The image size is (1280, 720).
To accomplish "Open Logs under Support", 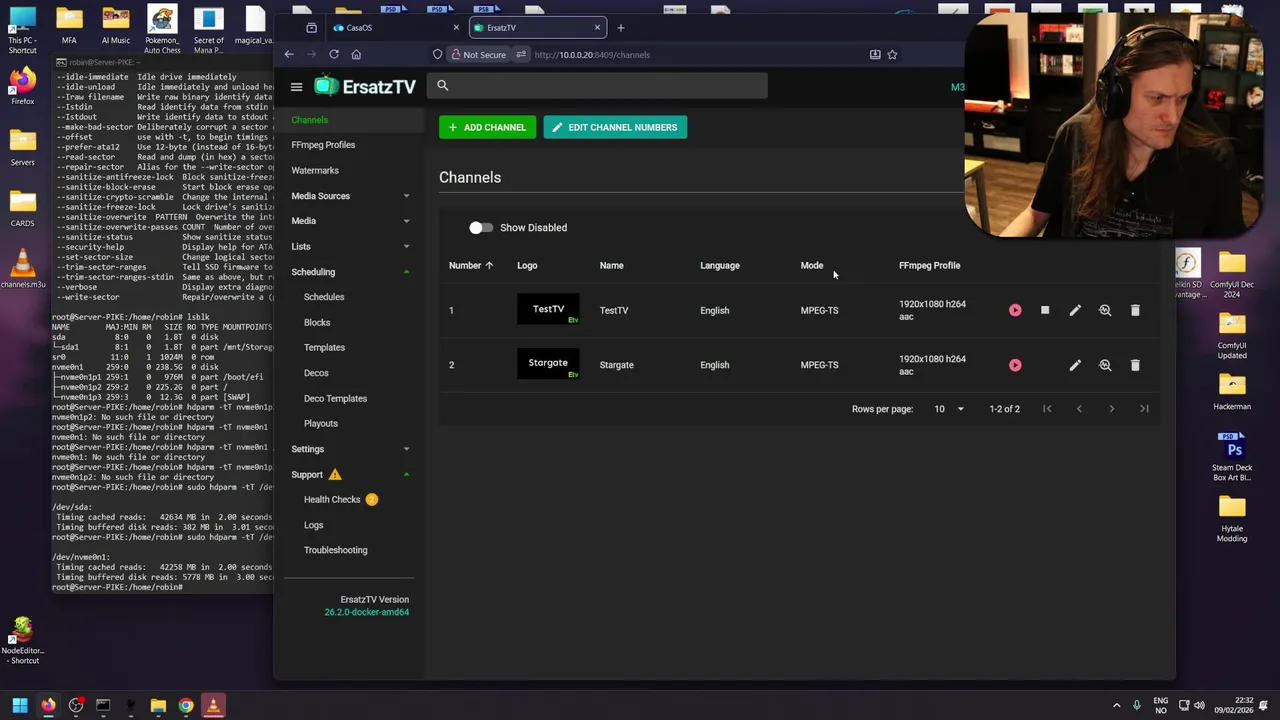I will tap(314, 525).
